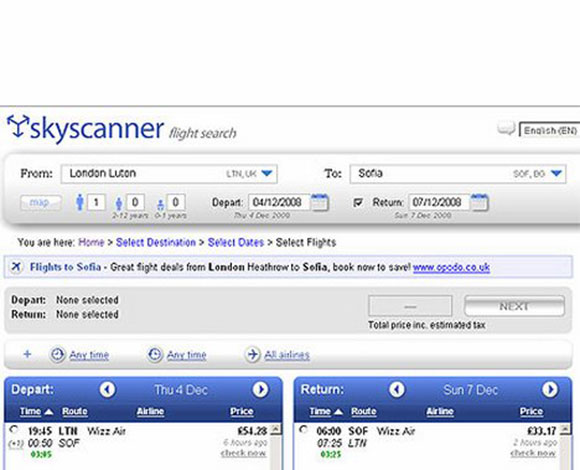Go to next day in Depart panel

pyautogui.click(x=260, y=389)
